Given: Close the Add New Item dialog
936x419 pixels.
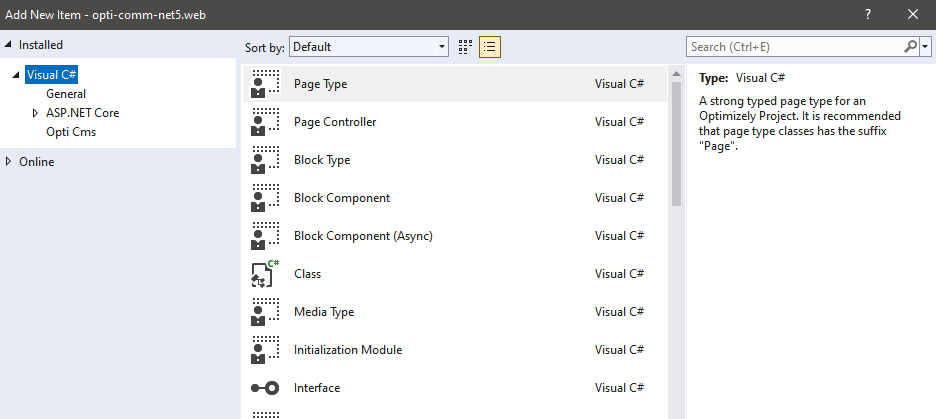Looking at the screenshot, I should 913,15.
